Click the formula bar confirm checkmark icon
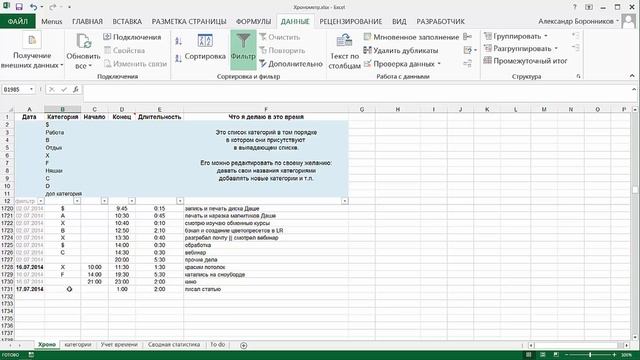 pos(64,89)
